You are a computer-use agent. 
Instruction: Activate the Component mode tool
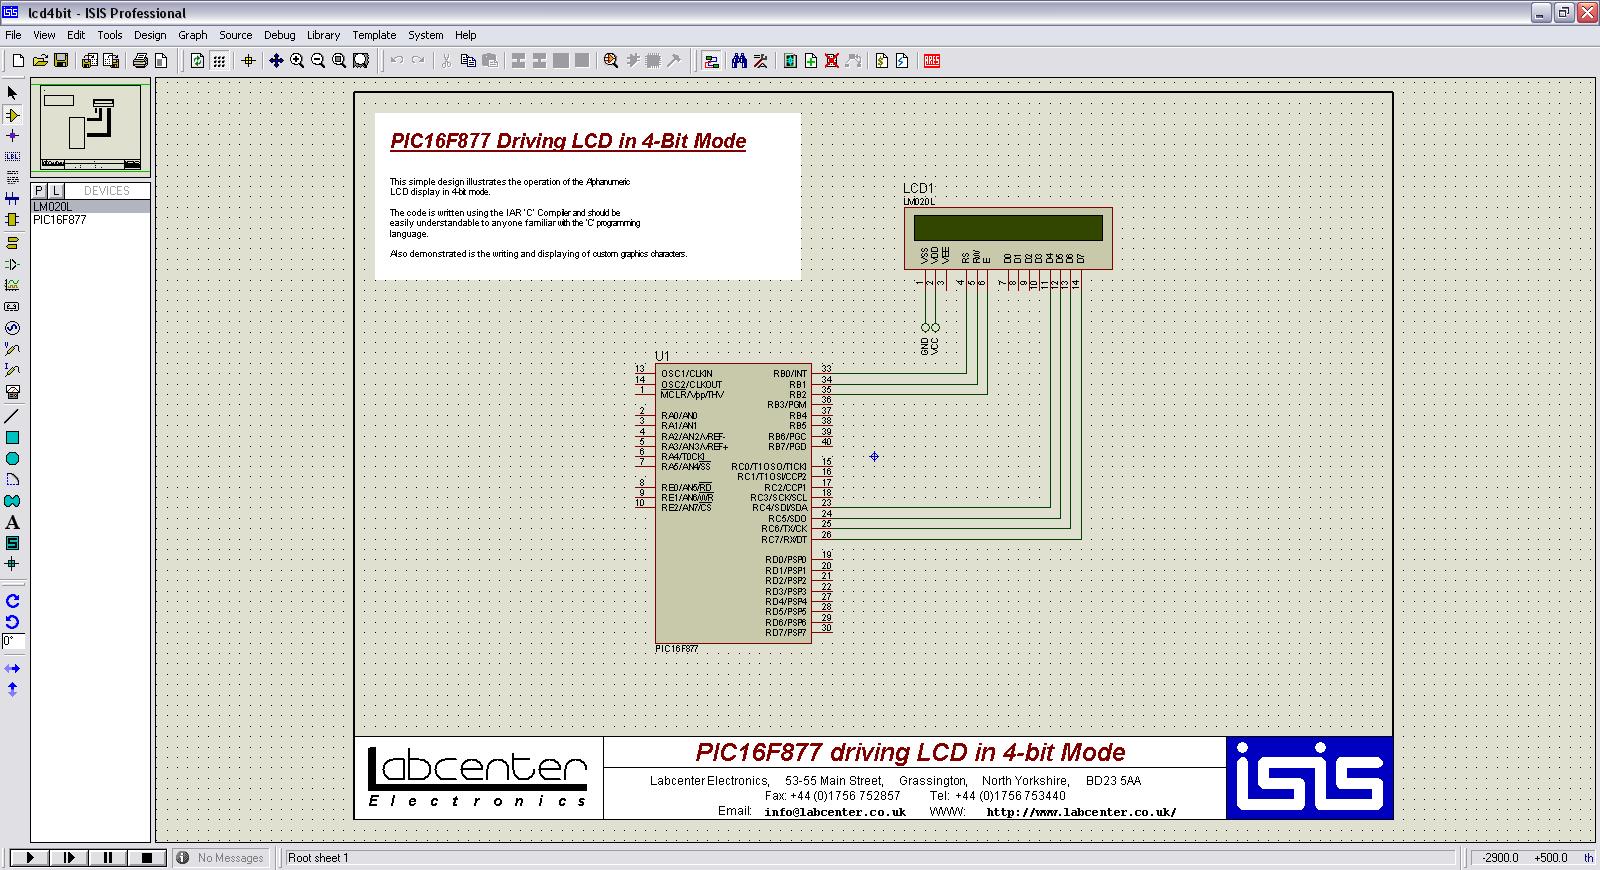tap(12, 115)
